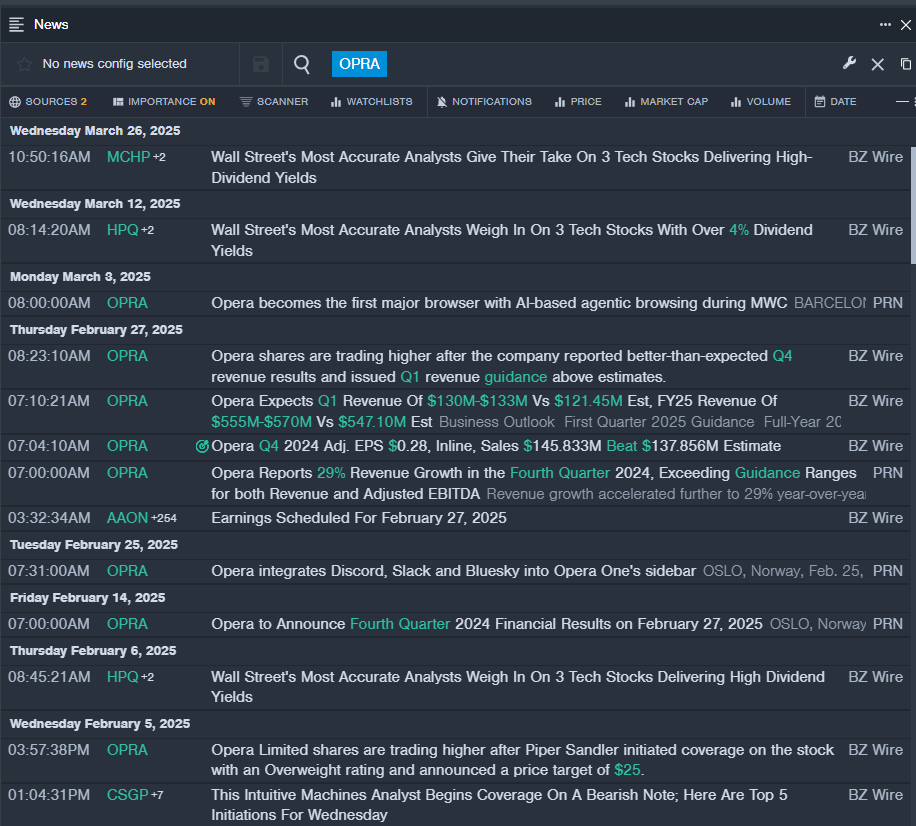Click the Thursday February 27, 2025 date header
The image size is (916, 826).
point(96,330)
